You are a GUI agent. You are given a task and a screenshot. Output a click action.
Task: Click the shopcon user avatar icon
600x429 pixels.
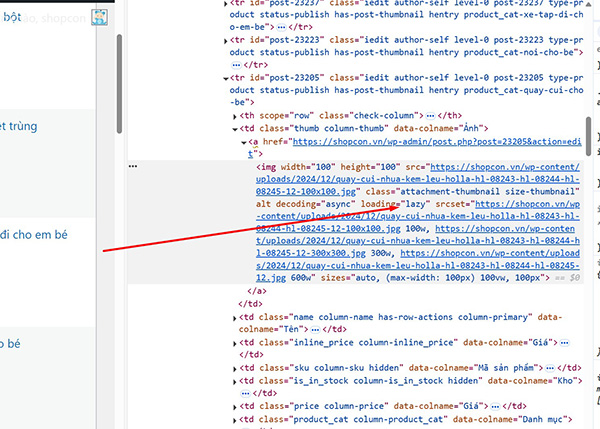[x=99, y=17]
